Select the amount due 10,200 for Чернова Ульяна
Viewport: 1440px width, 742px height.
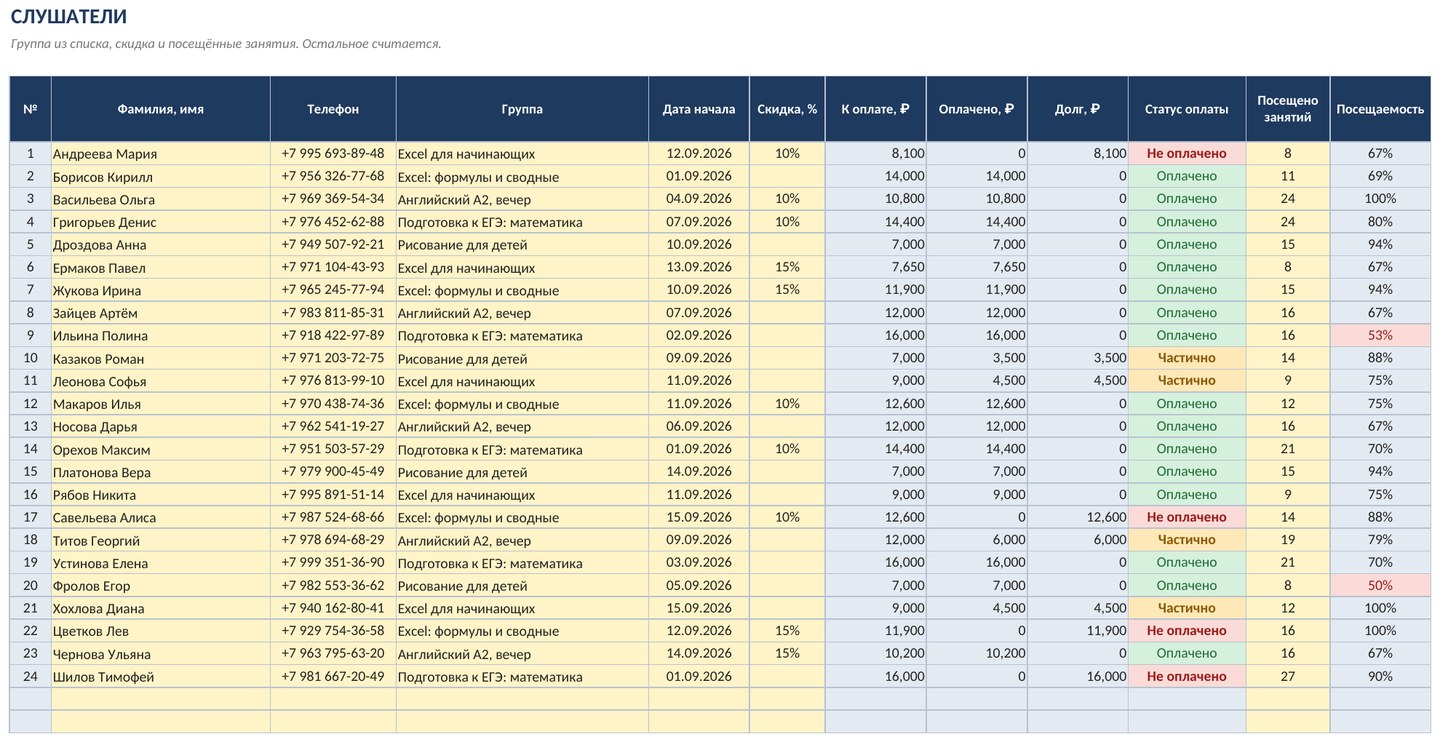pos(876,654)
